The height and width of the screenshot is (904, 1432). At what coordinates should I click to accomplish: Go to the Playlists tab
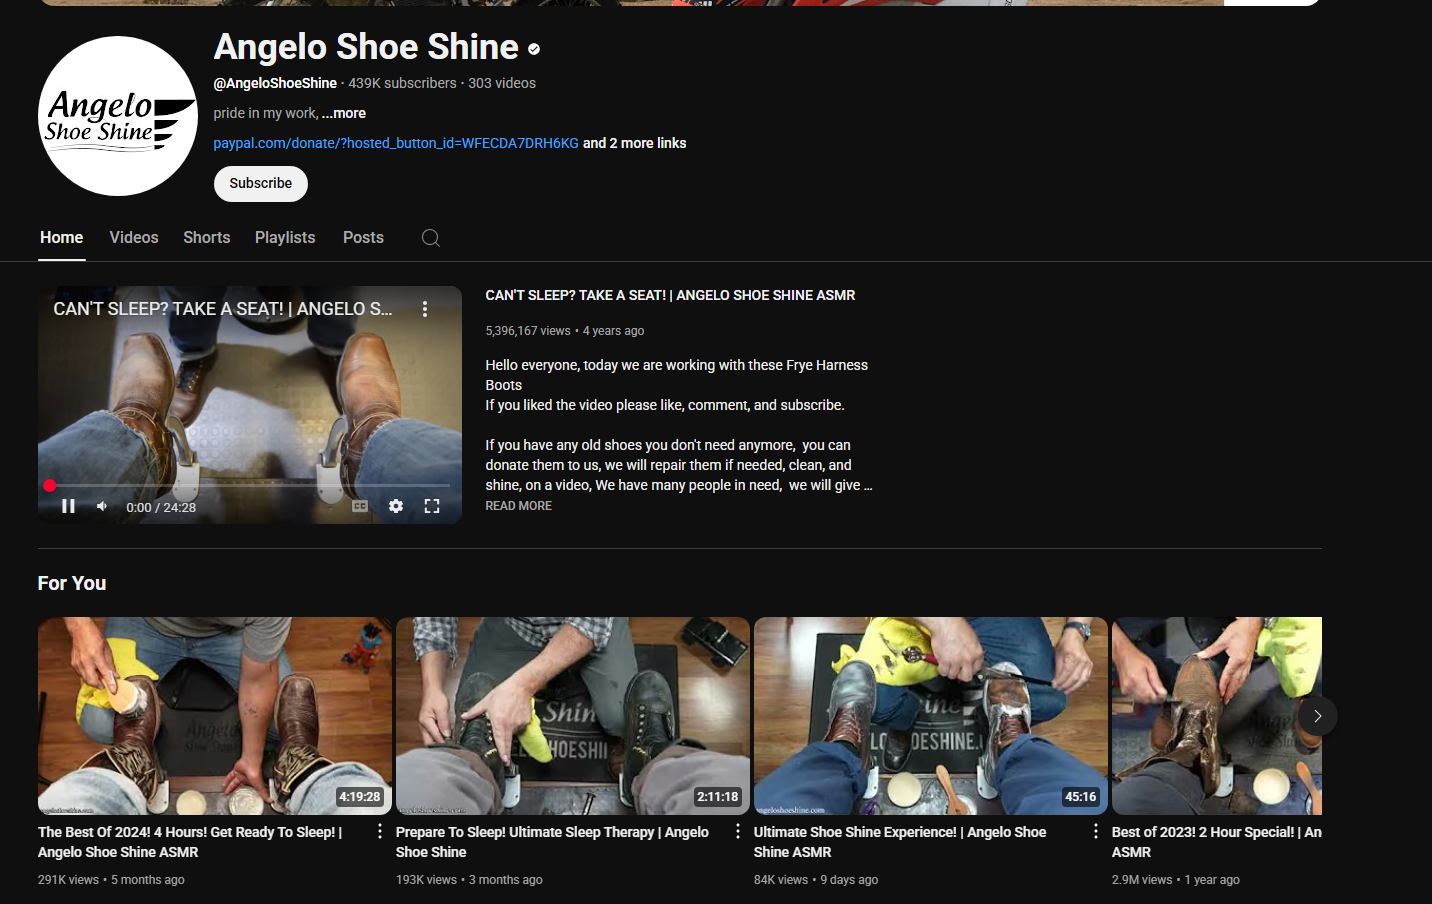point(285,238)
